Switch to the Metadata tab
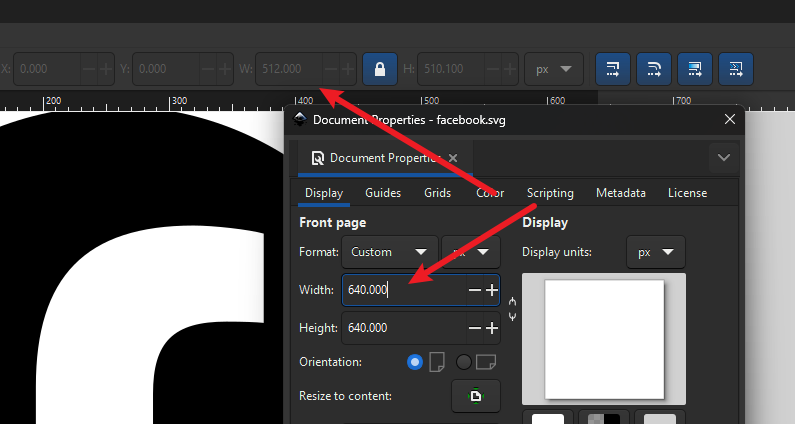 coord(621,193)
